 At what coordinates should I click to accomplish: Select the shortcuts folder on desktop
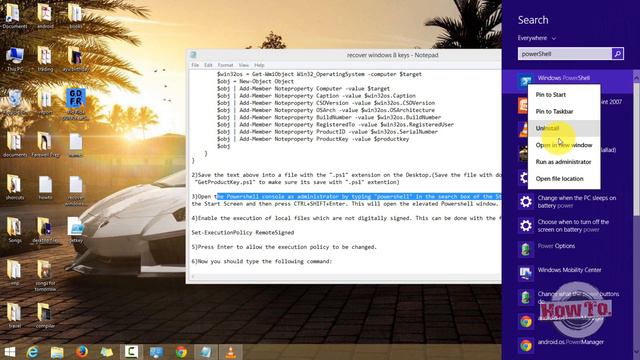pos(15,187)
